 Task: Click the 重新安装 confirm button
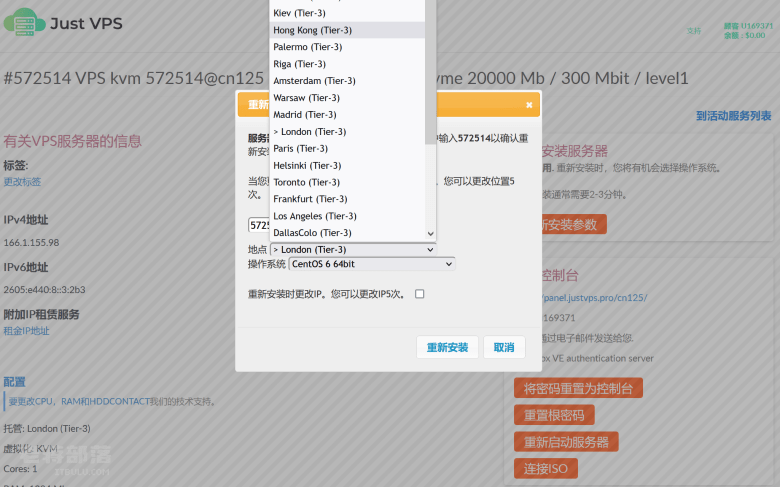pos(447,347)
